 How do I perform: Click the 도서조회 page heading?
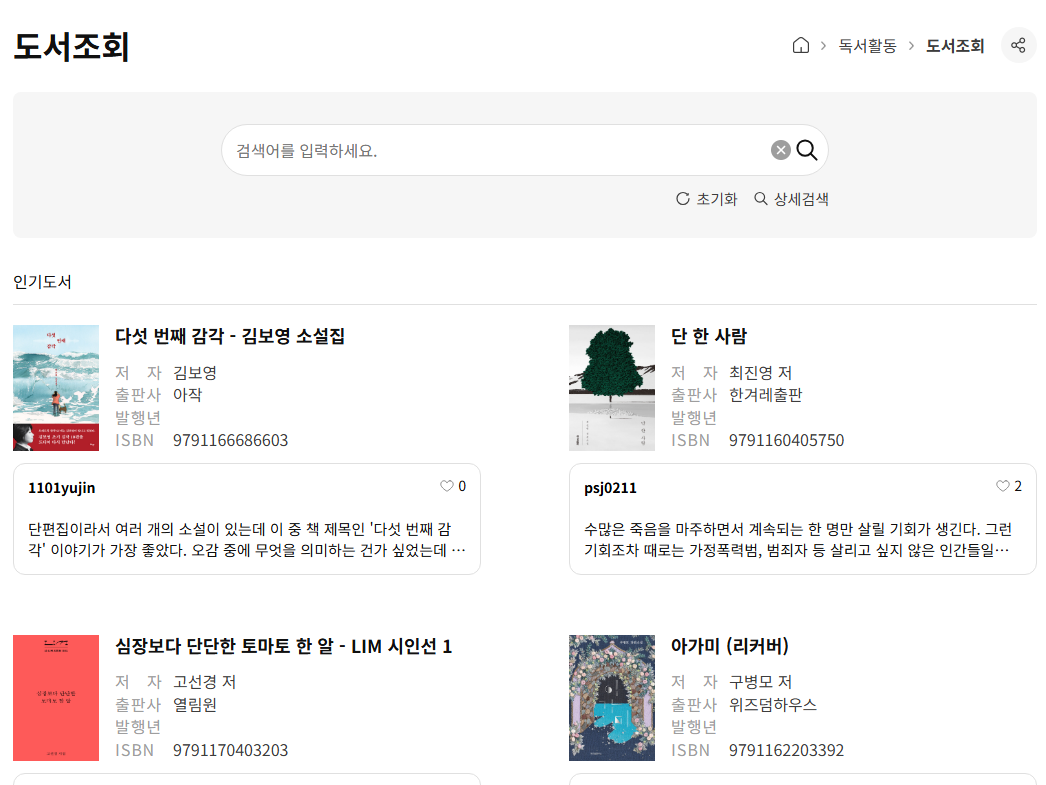click(71, 47)
